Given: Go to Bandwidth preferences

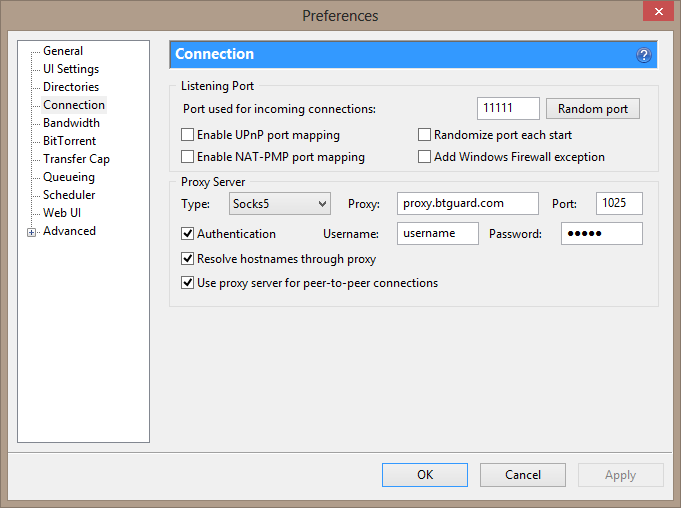Looking at the screenshot, I should pos(71,123).
